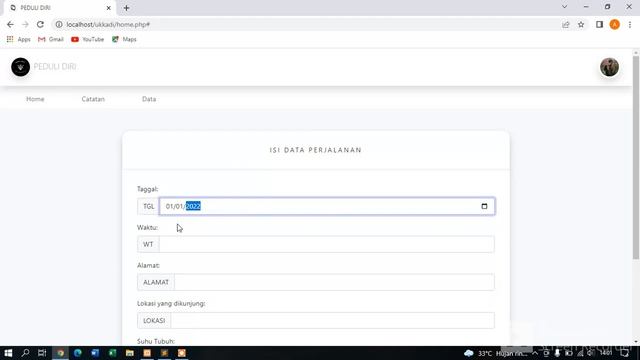Image resolution: width=640 pixels, height=360 pixels.
Task: Close the PEDULI DIRI tab
Action: [x=109, y=8]
